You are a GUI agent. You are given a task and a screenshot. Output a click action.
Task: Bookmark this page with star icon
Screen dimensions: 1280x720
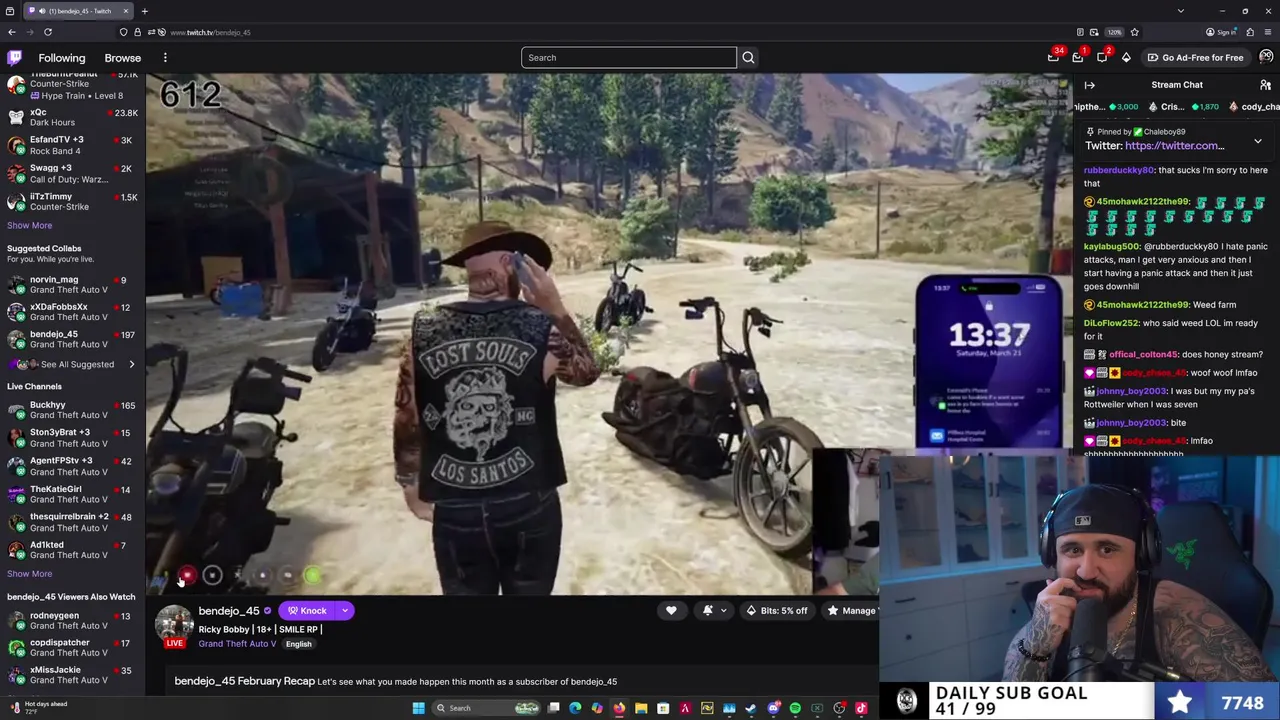pos(1134,32)
